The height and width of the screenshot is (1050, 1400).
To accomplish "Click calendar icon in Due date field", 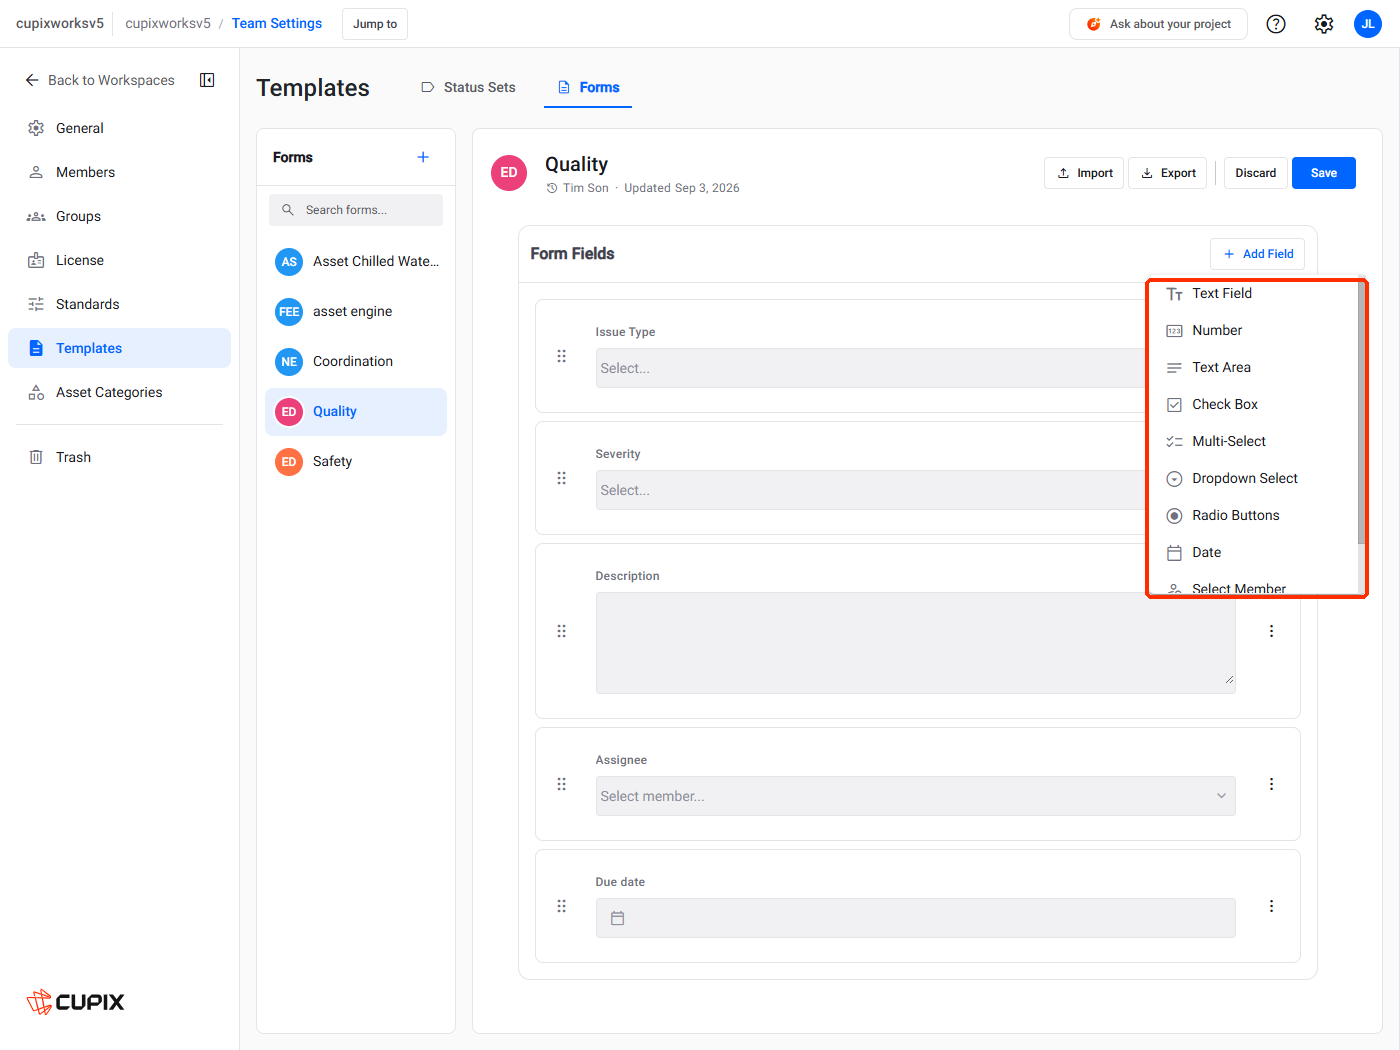I will click(x=618, y=918).
